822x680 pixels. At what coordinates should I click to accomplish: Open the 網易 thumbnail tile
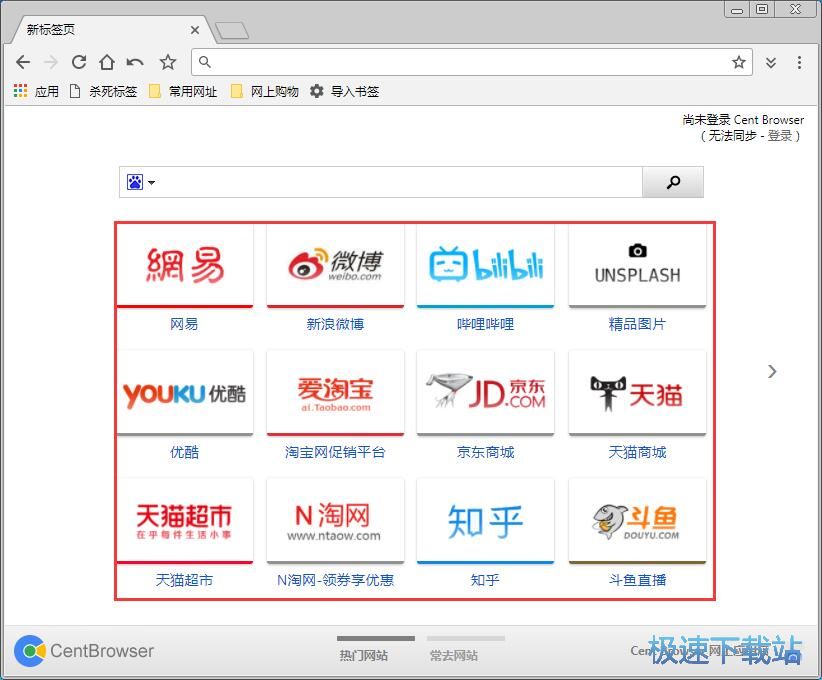185,265
